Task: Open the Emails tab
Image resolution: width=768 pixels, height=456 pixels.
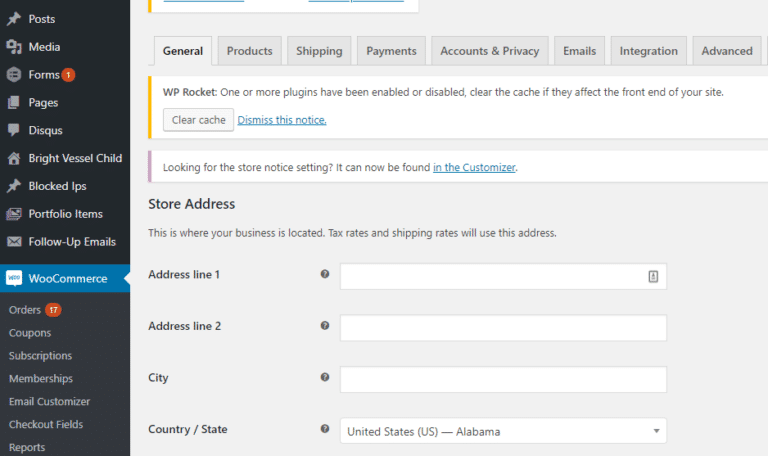Action: coord(579,51)
